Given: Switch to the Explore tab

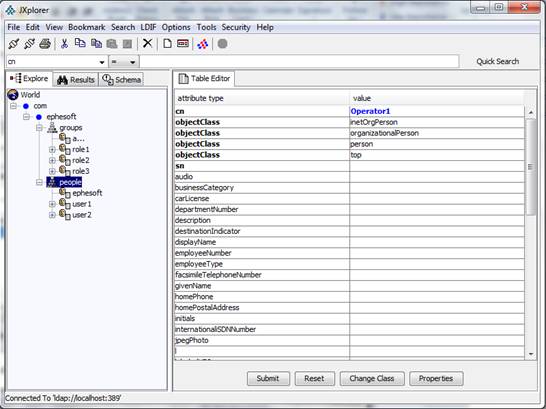Looking at the screenshot, I should click(29, 79).
